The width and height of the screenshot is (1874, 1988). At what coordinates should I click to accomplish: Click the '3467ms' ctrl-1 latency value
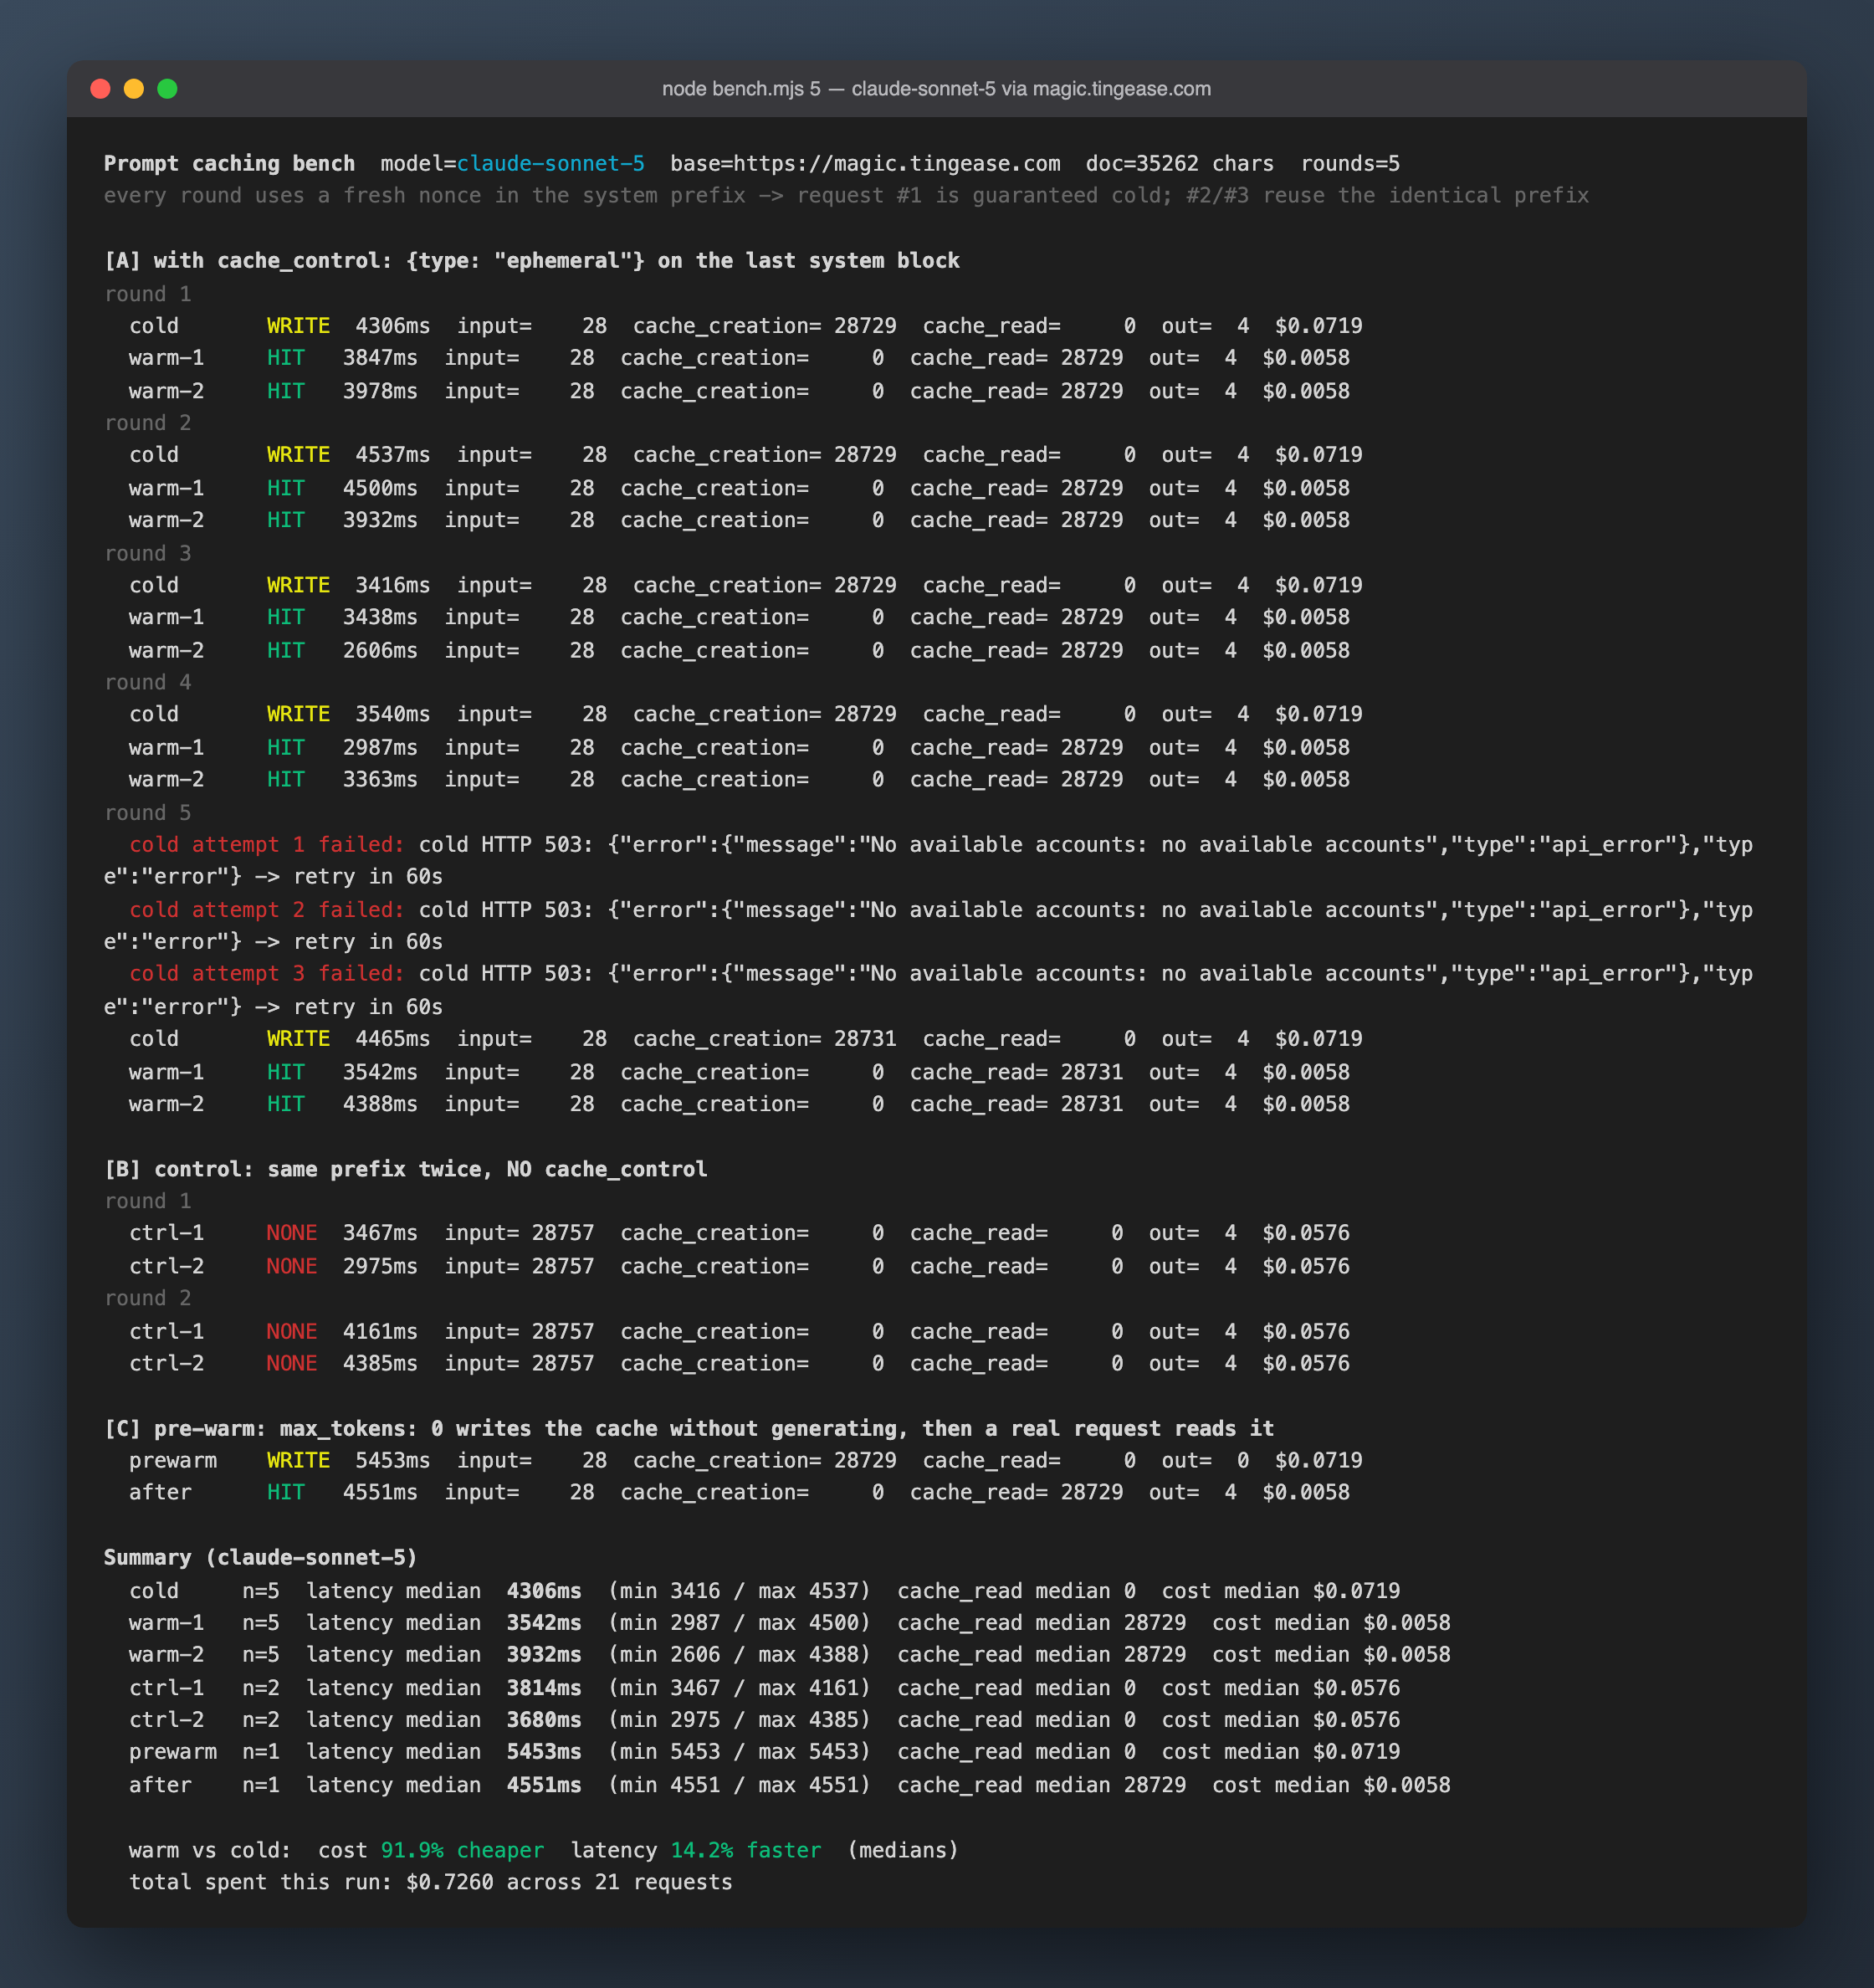click(x=380, y=1233)
